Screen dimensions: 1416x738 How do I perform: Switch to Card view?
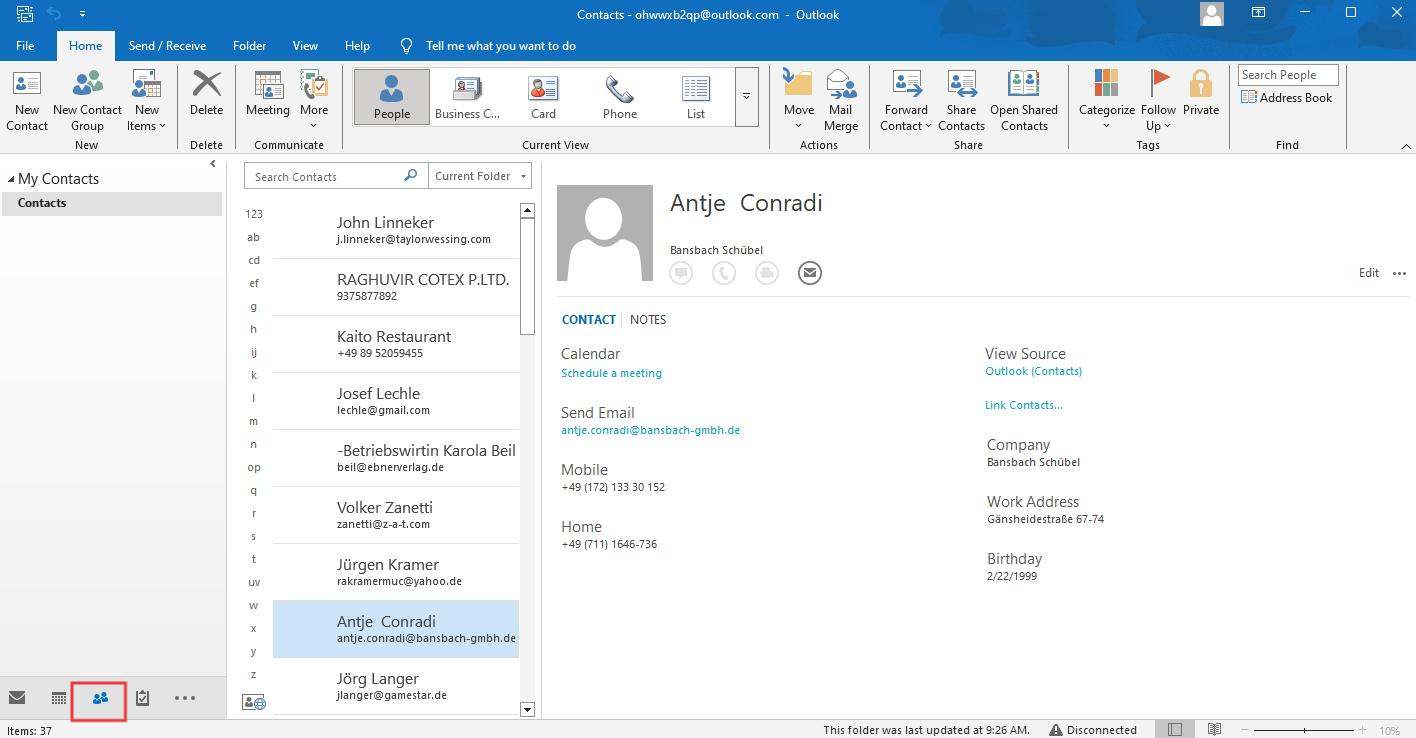coord(543,97)
